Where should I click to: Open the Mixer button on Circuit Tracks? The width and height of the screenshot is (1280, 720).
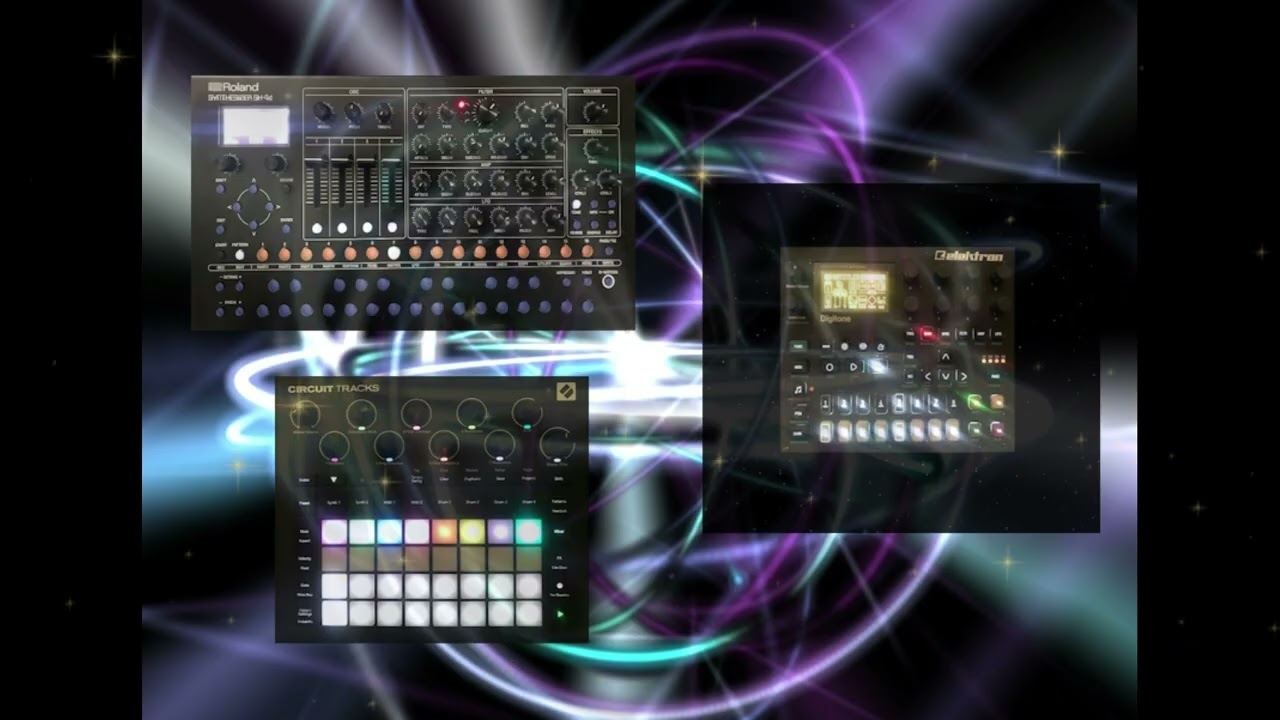[559, 531]
